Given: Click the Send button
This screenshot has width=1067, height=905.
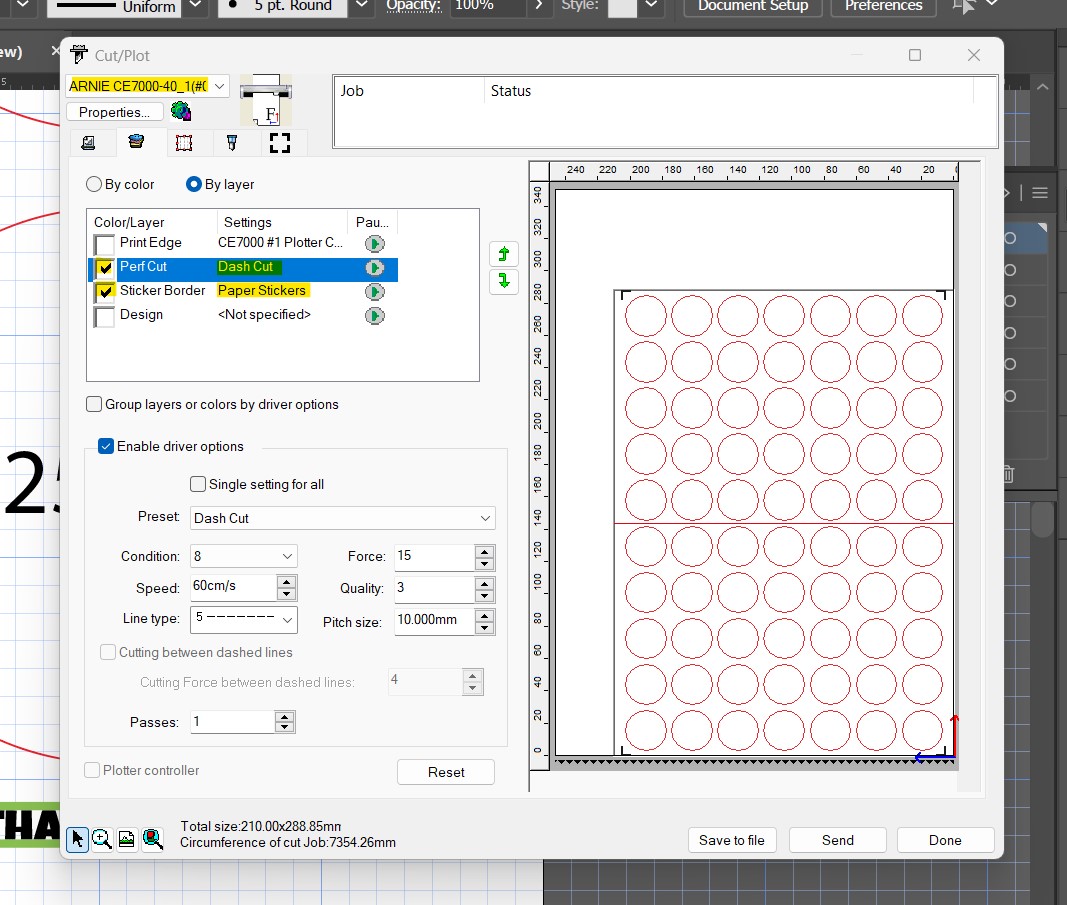Looking at the screenshot, I should [x=838, y=840].
